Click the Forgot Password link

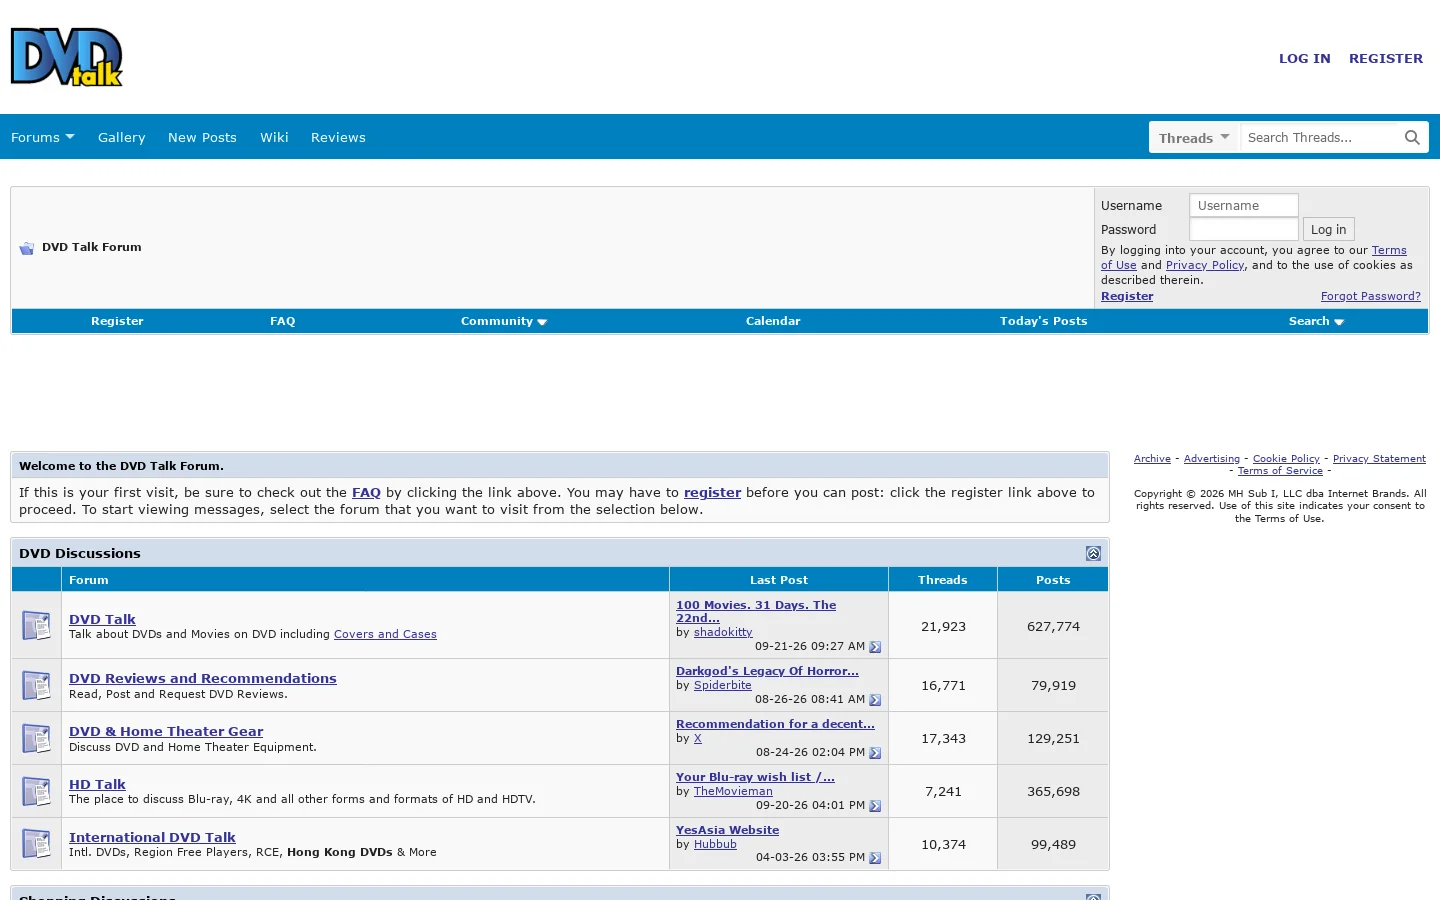coord(1370,296)
